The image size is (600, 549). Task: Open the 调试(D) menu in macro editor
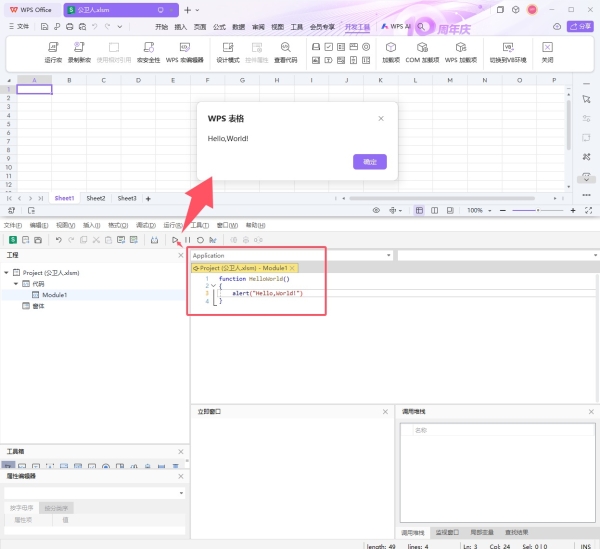[146, 225]
